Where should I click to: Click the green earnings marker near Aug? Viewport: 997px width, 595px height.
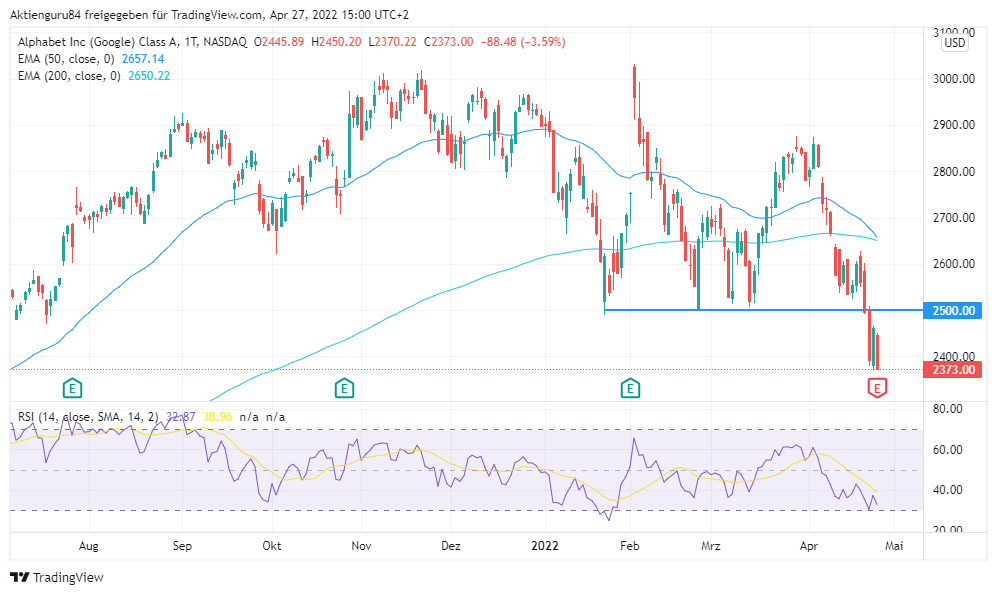pyautogui.click(x=72, y=387)
